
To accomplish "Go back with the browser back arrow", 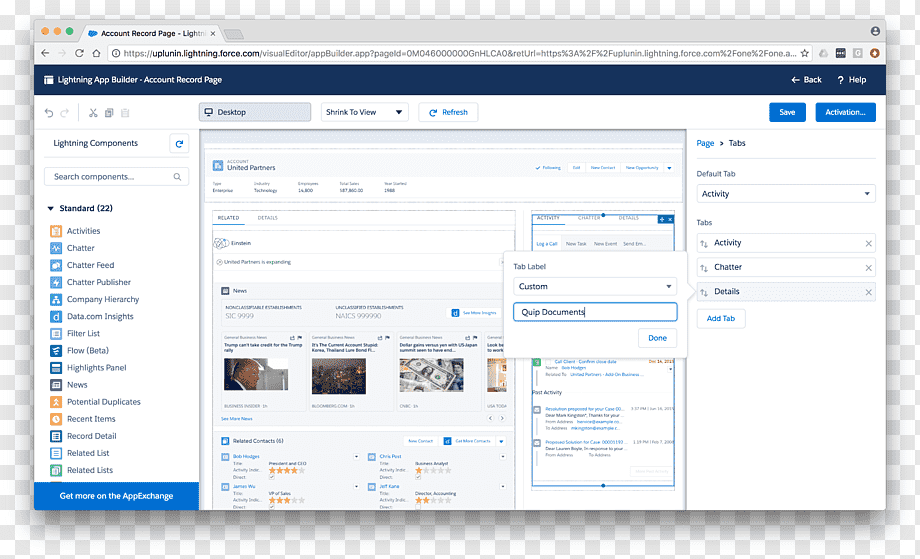I will 45,53.
